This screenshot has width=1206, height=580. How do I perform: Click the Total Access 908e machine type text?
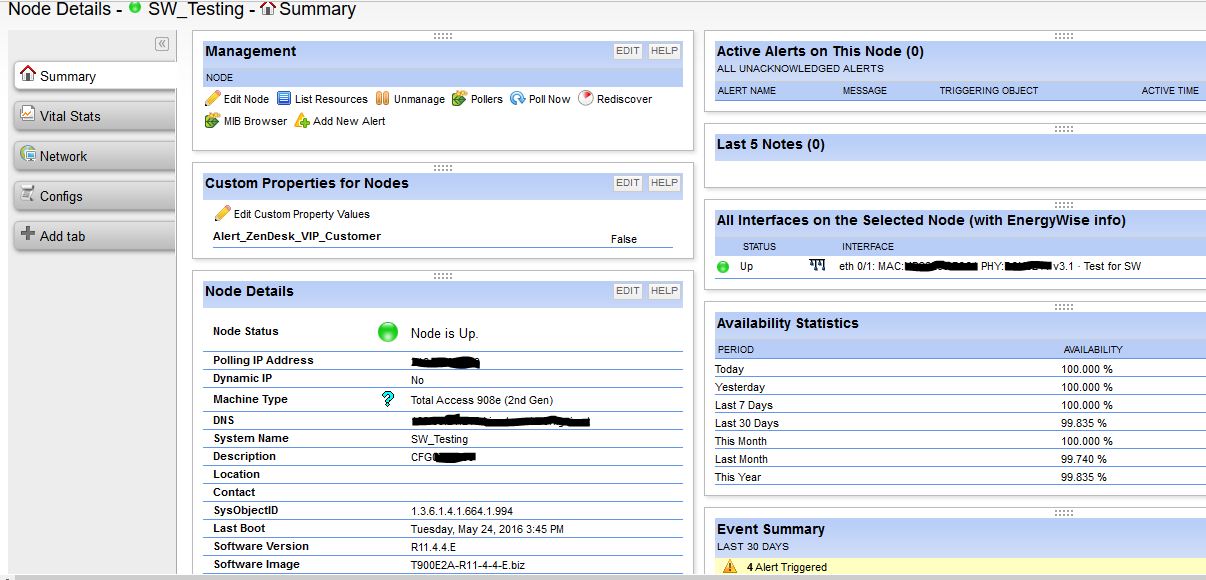pos(482,400)
